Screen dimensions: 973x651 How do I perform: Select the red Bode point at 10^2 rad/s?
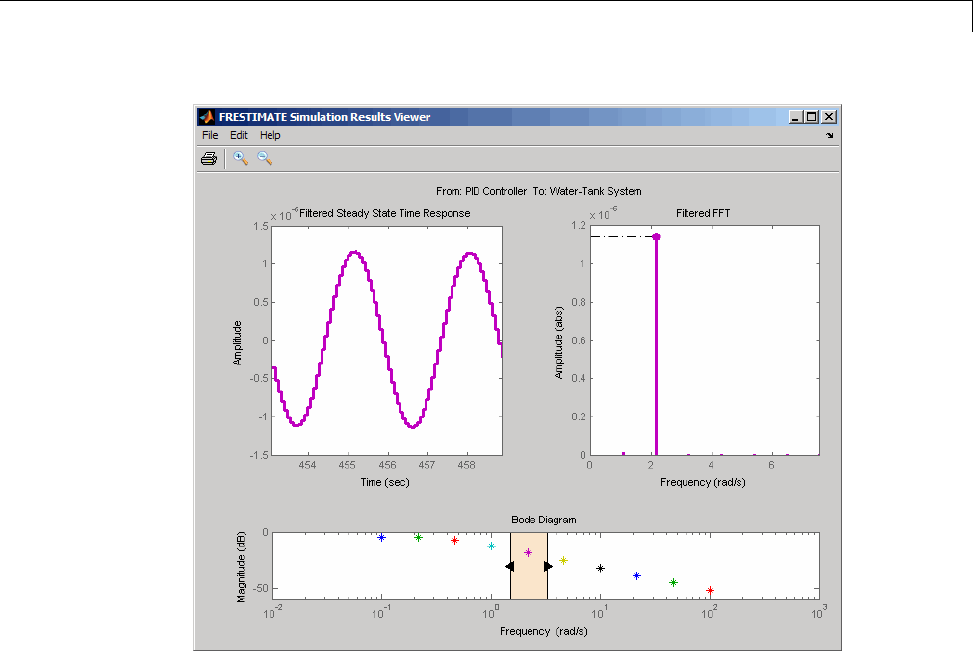[x=710, y=590]
